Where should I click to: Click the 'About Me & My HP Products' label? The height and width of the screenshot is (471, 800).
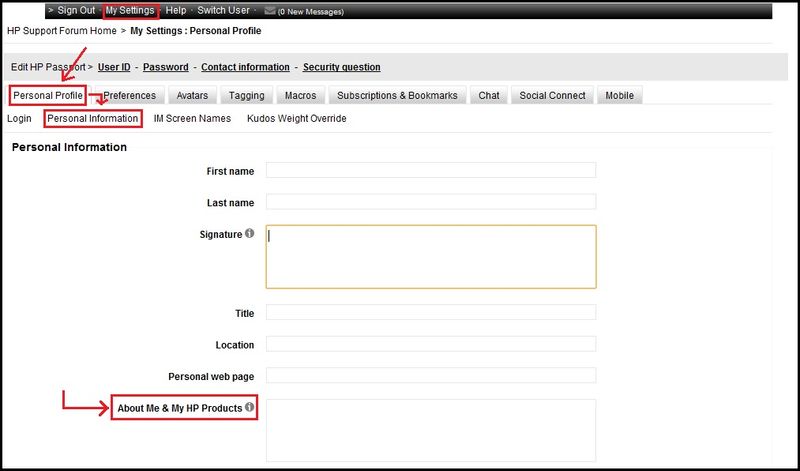point(180,408)
